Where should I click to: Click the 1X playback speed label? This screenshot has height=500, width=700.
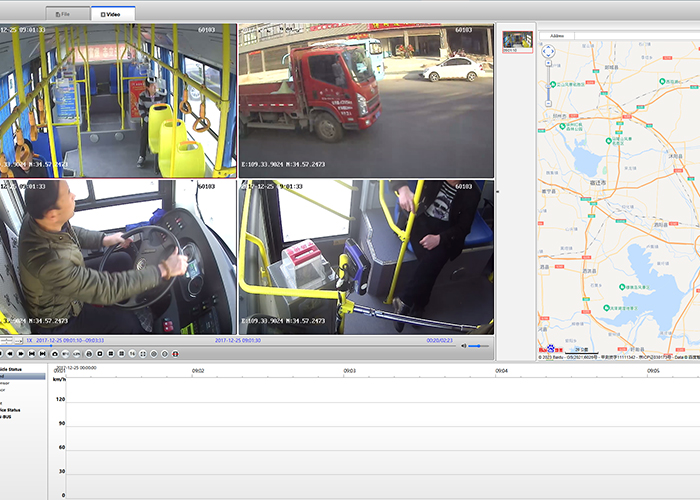[x=29, y=340]
